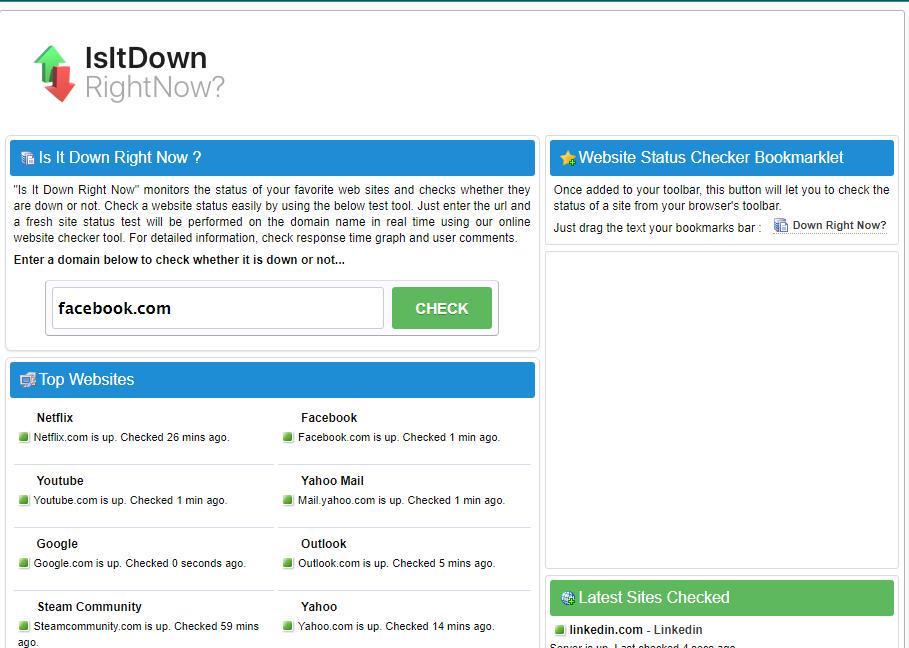The height and width of the screenshot is (648, 909).
Task: Click the globe icon beside Latest Sites Checked
Action: click(x=568, y=598)
